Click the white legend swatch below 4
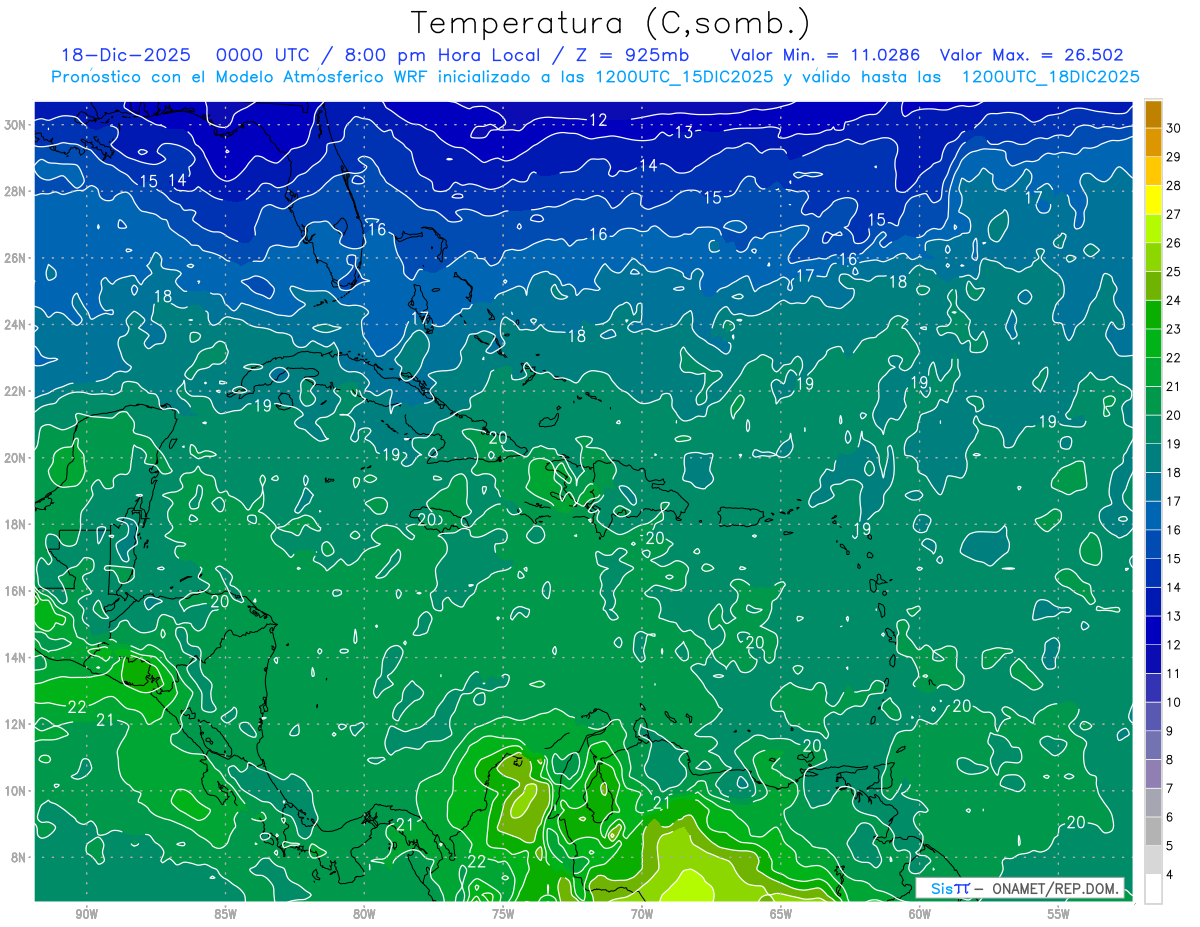The image size is (1200, 927). [1153, 889]
